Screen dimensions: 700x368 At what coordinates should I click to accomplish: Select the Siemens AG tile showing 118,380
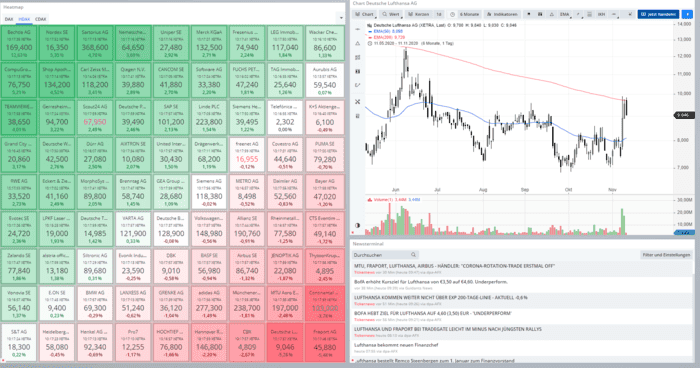pos(209,192)
